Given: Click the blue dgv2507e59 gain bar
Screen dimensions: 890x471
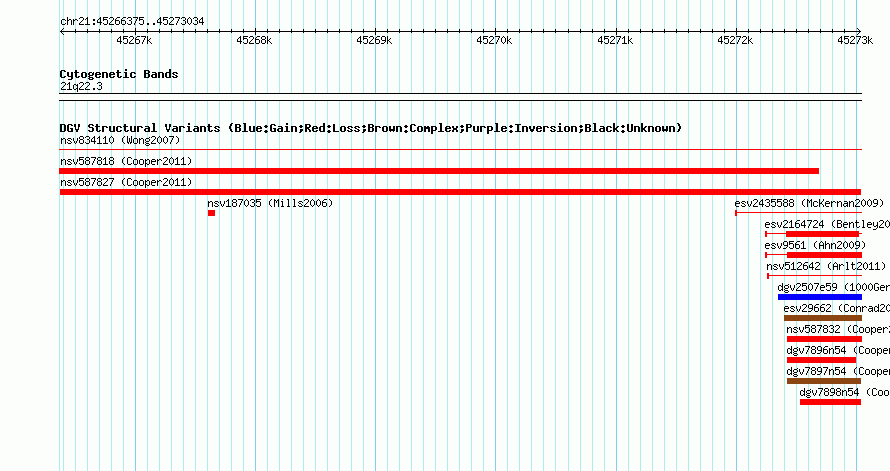Looking at the screenshot, I should tap(820, 297).
